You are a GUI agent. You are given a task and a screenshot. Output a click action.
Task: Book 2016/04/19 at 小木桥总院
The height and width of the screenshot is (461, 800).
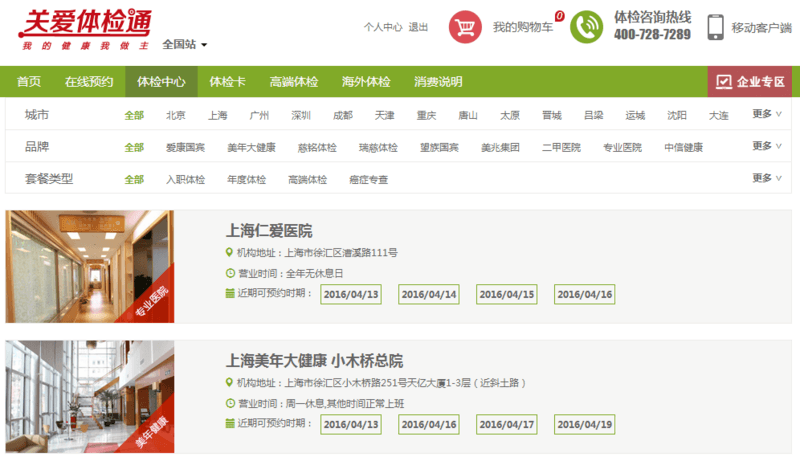pyautogui.click(x=585, y=424)
